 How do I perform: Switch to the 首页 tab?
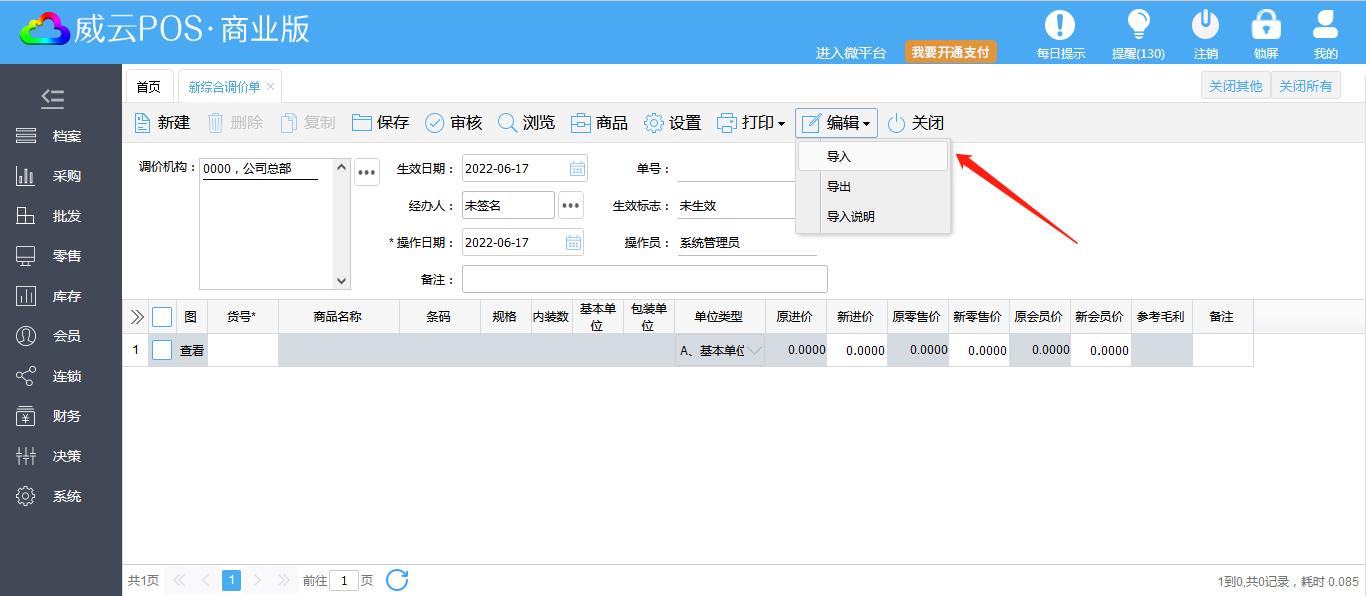point(148,87)
